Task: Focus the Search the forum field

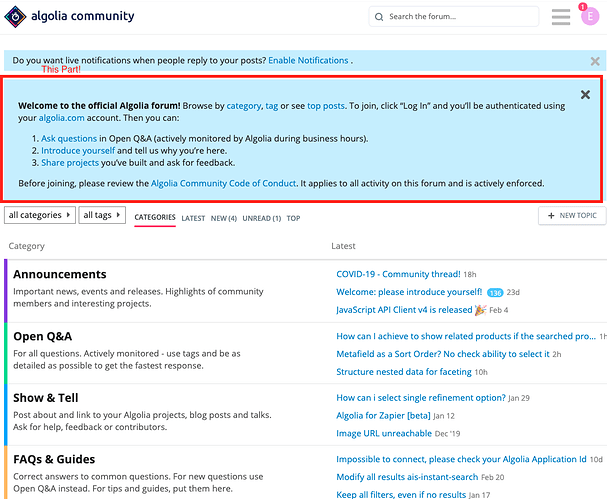Action: 454,17
